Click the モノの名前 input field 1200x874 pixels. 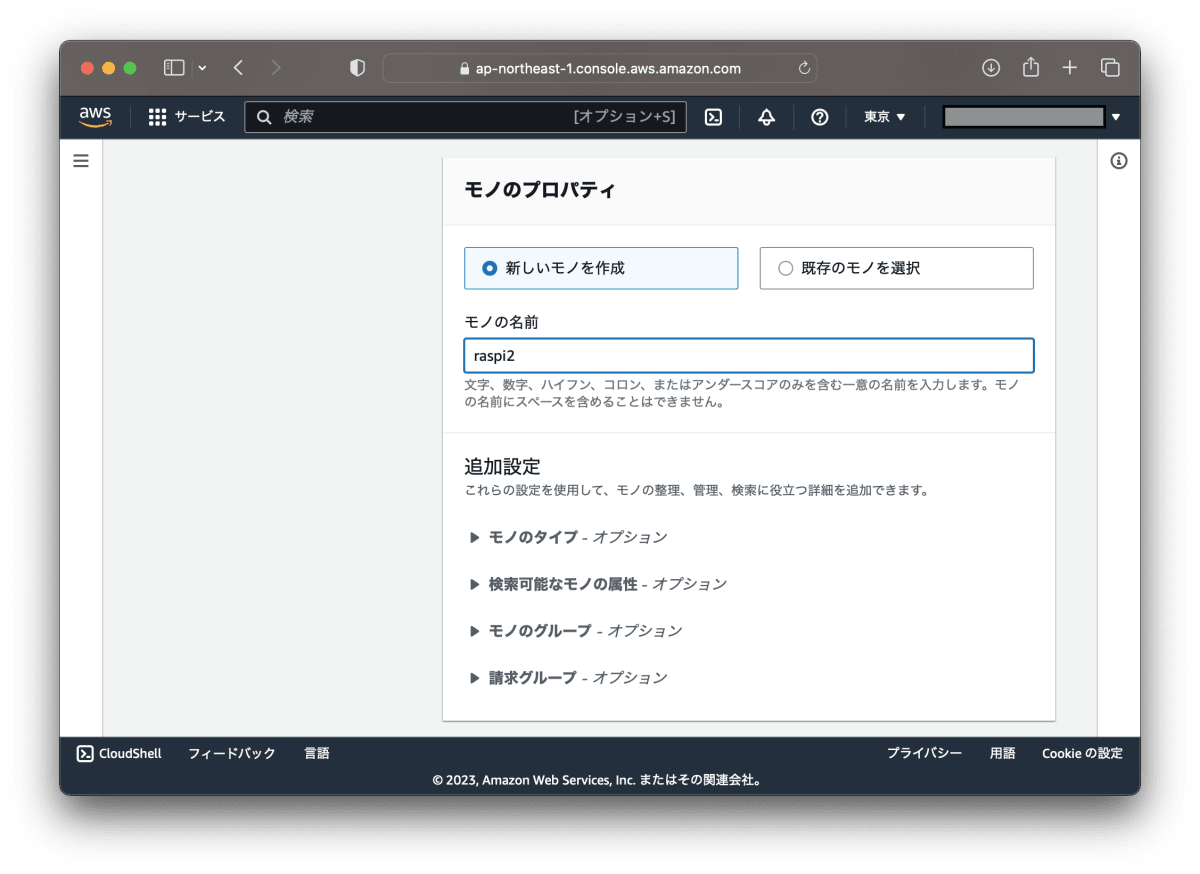pos(749,356)
